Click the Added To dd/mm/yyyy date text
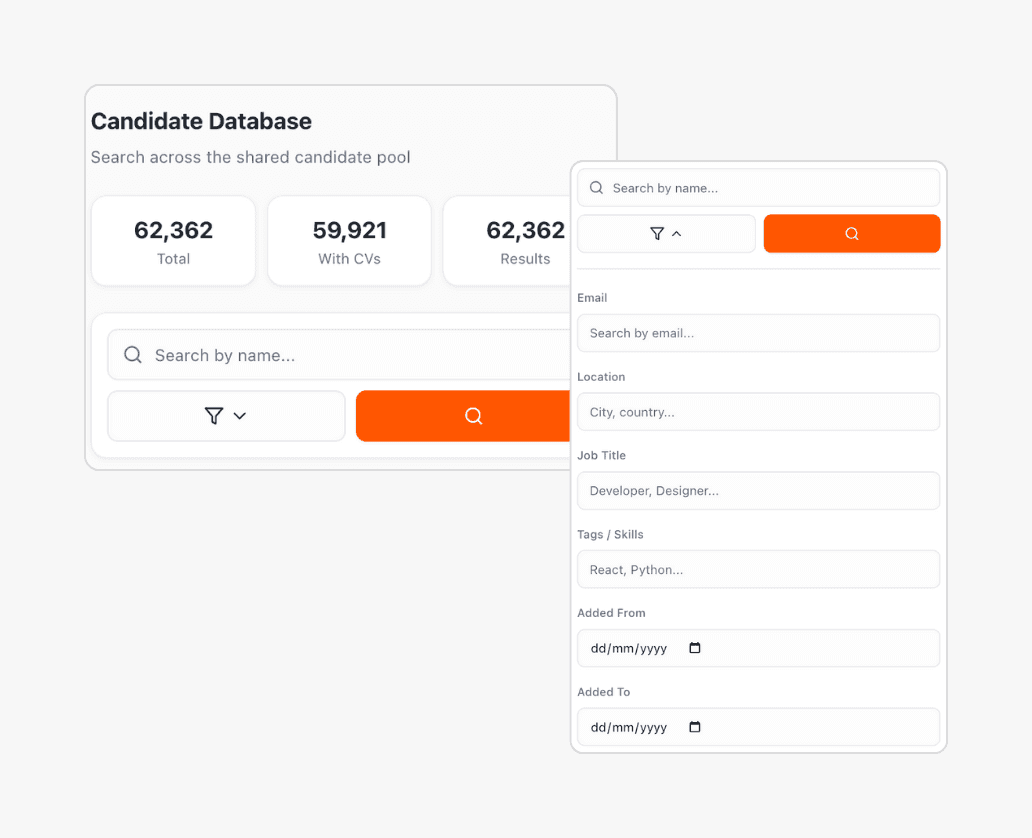Viewport: 1032px width, 838px height. 629,727
